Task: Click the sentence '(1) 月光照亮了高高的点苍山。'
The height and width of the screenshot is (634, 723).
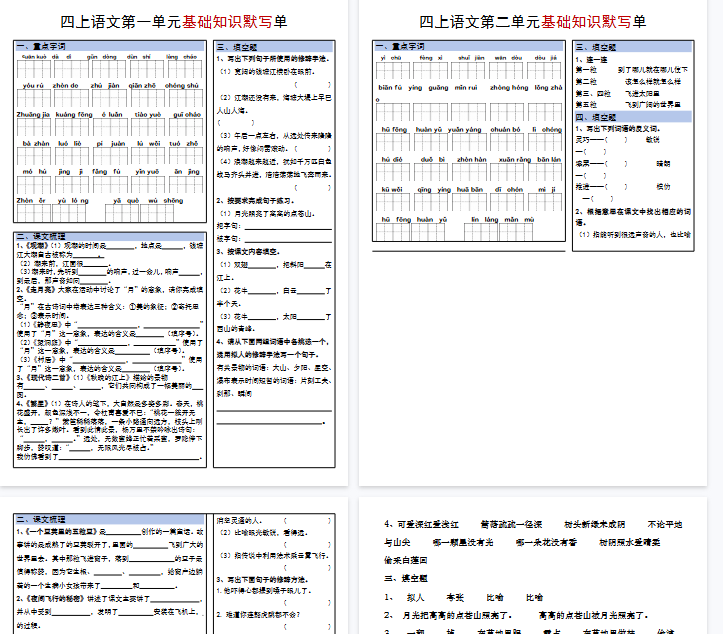Action: 267,214
